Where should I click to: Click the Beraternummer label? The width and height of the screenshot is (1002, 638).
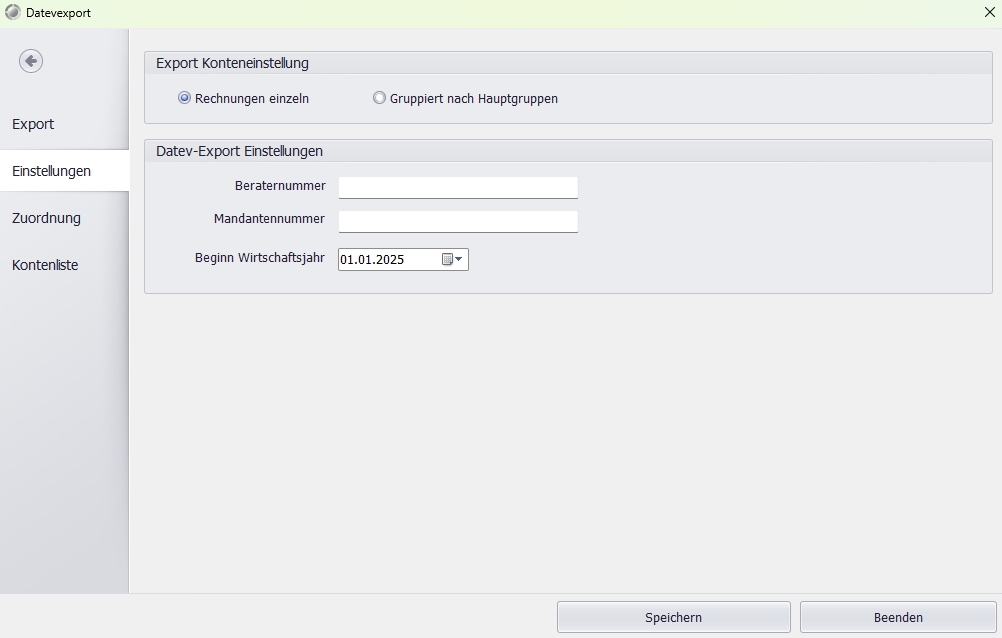(x=280, y=186)
